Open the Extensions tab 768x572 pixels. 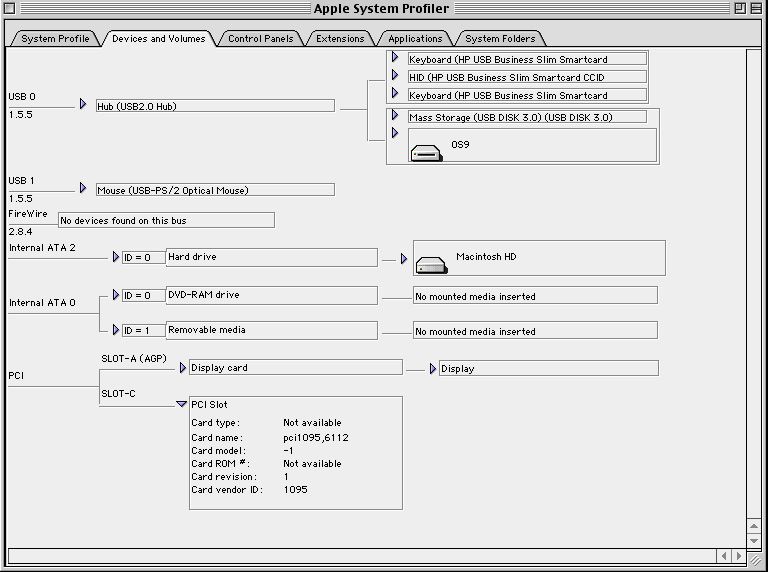tap(340, 39)
